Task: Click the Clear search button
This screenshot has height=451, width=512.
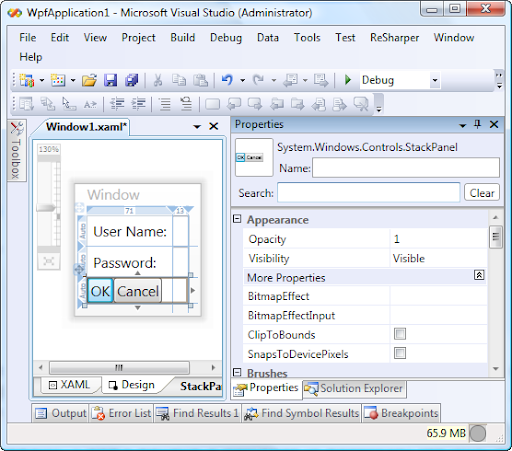Action: (482, 193)
